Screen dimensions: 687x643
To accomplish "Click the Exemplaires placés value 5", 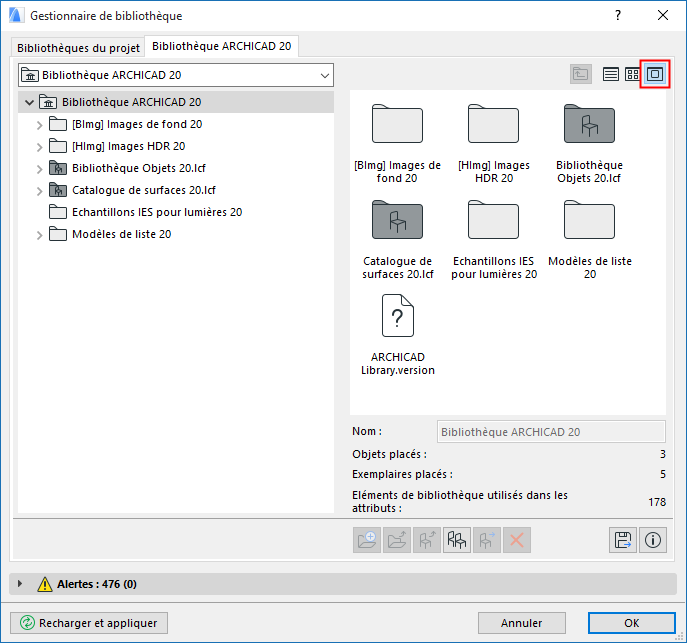I will [x=662, y=474].
